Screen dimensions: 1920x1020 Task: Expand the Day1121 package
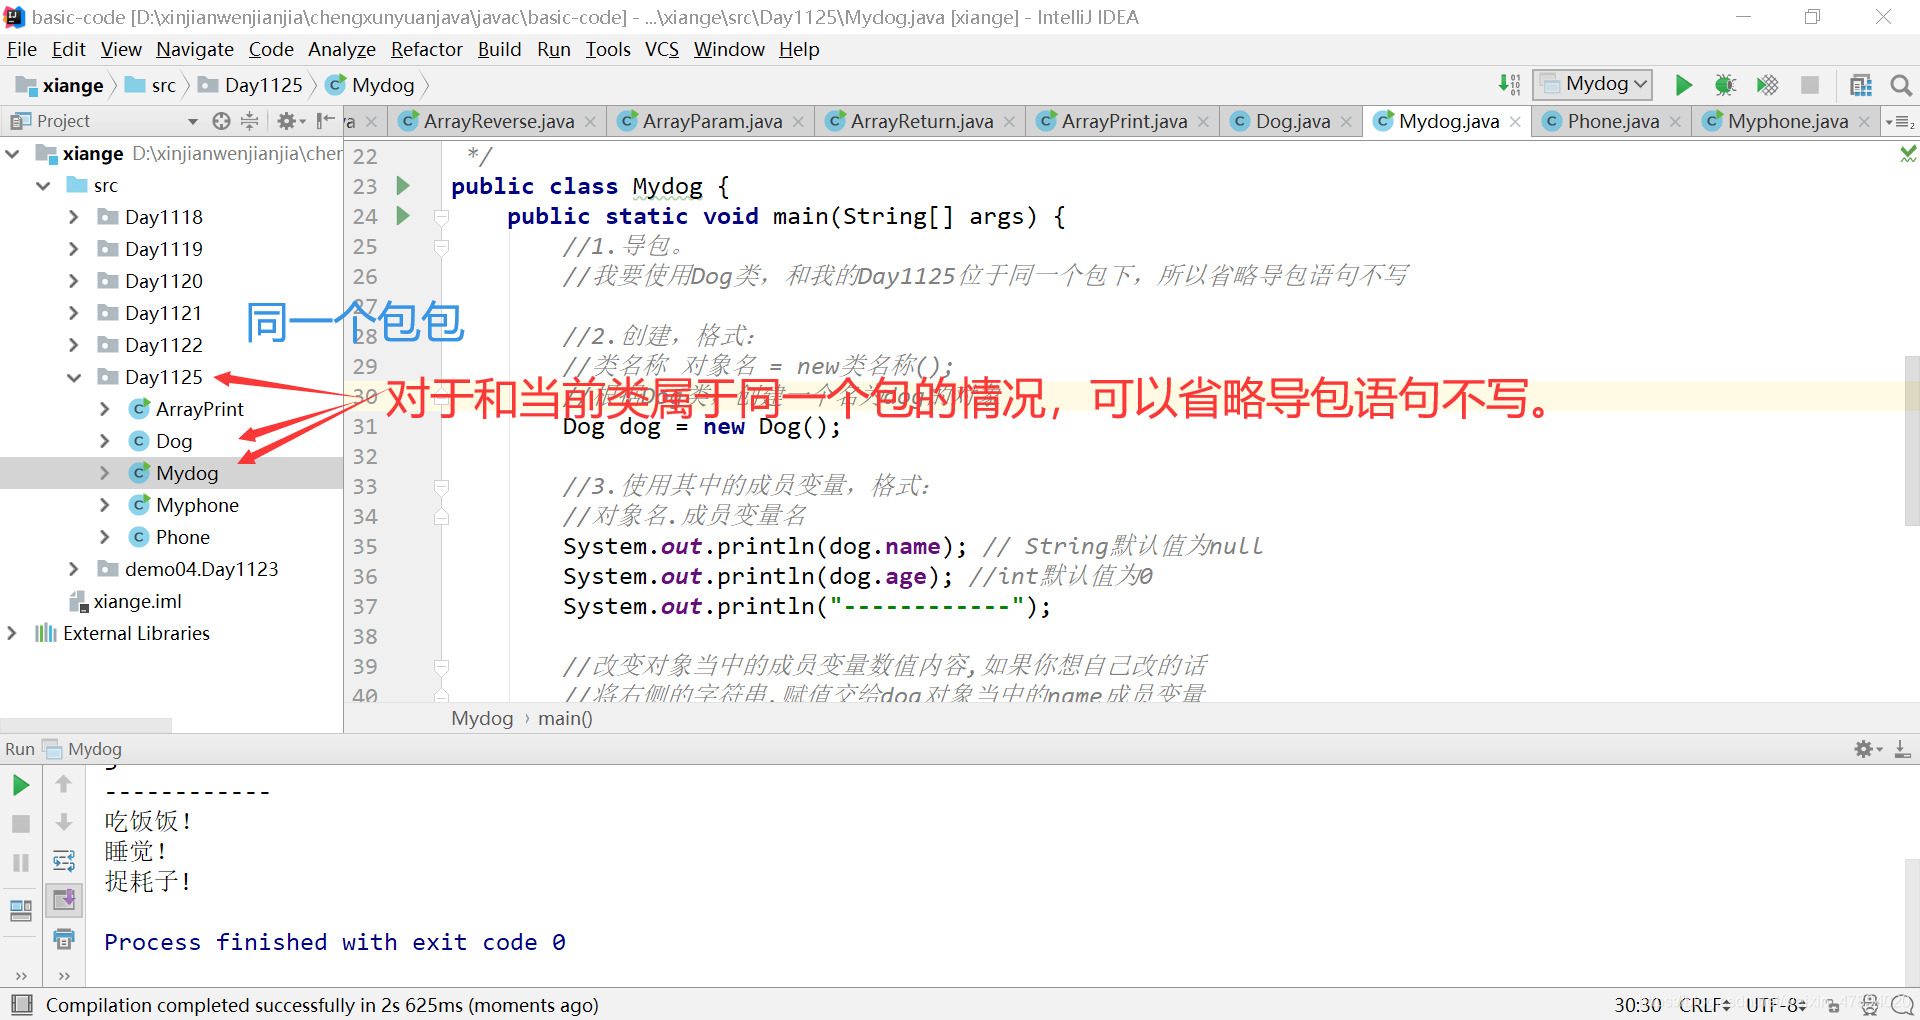tap(73, 313)
